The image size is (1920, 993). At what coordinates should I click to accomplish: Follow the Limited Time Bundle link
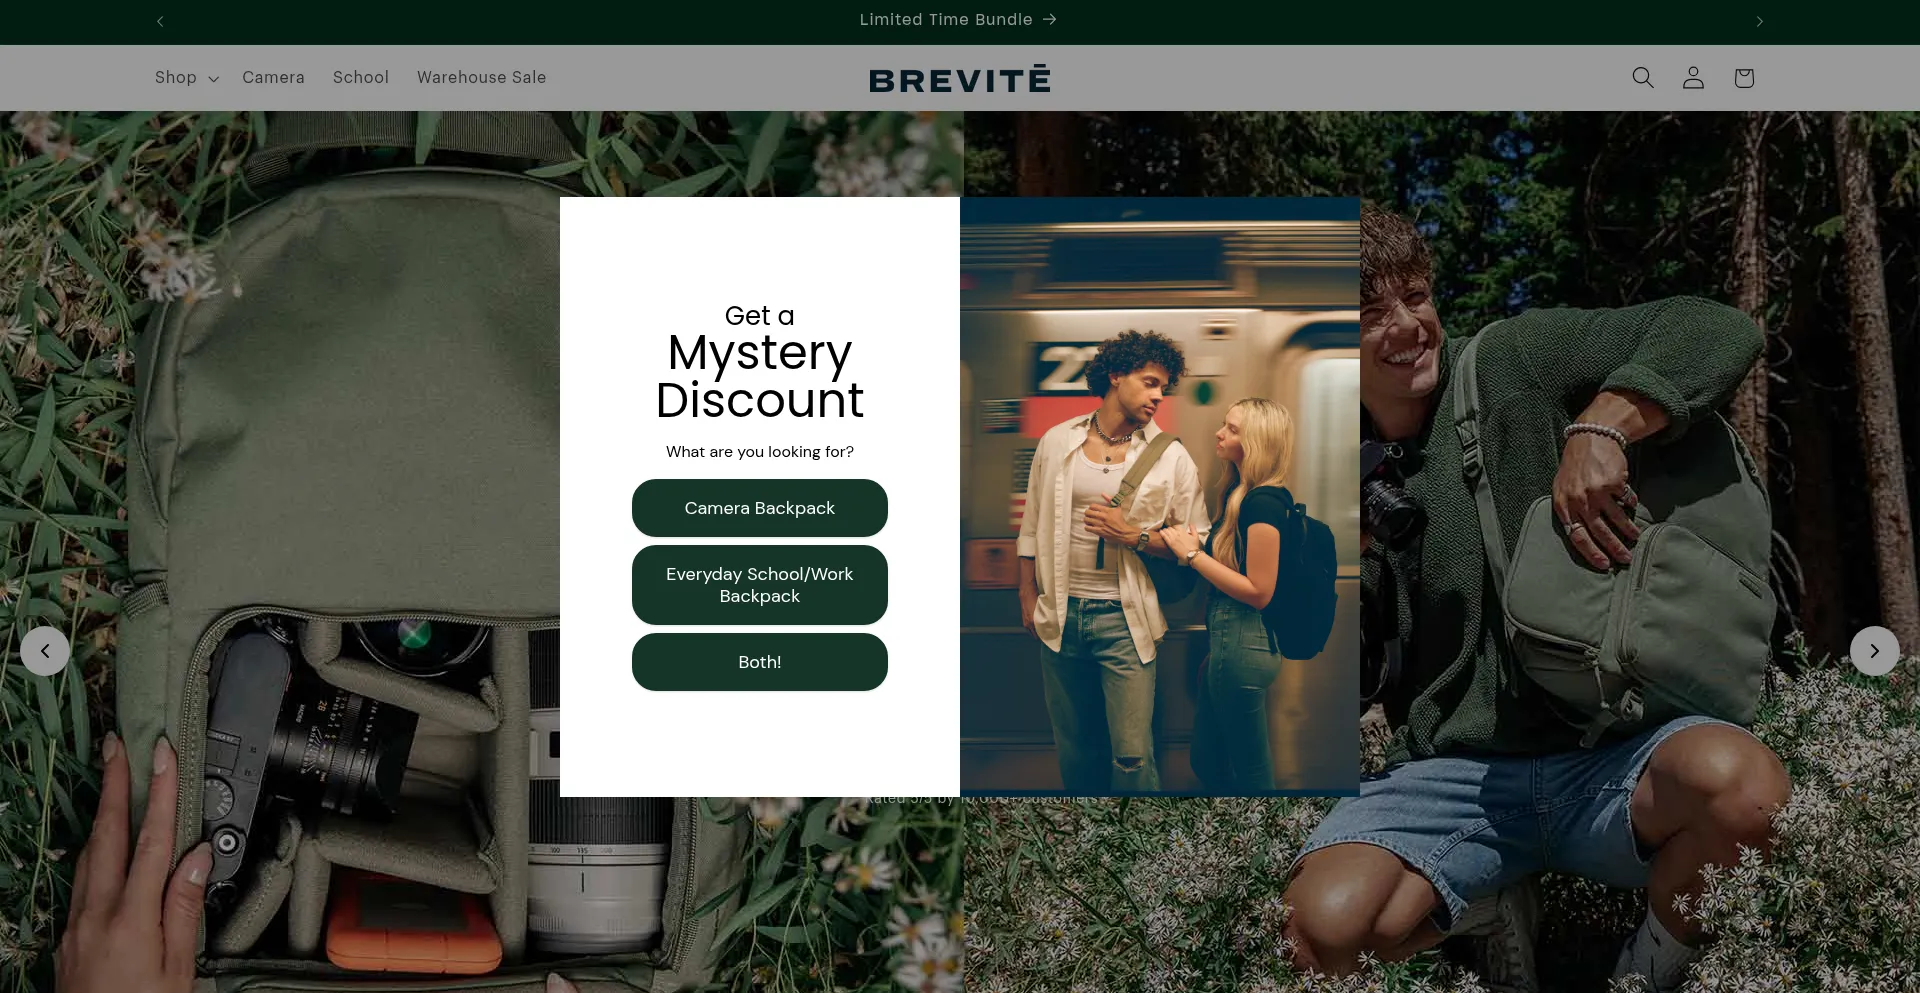tap(957, 20)
